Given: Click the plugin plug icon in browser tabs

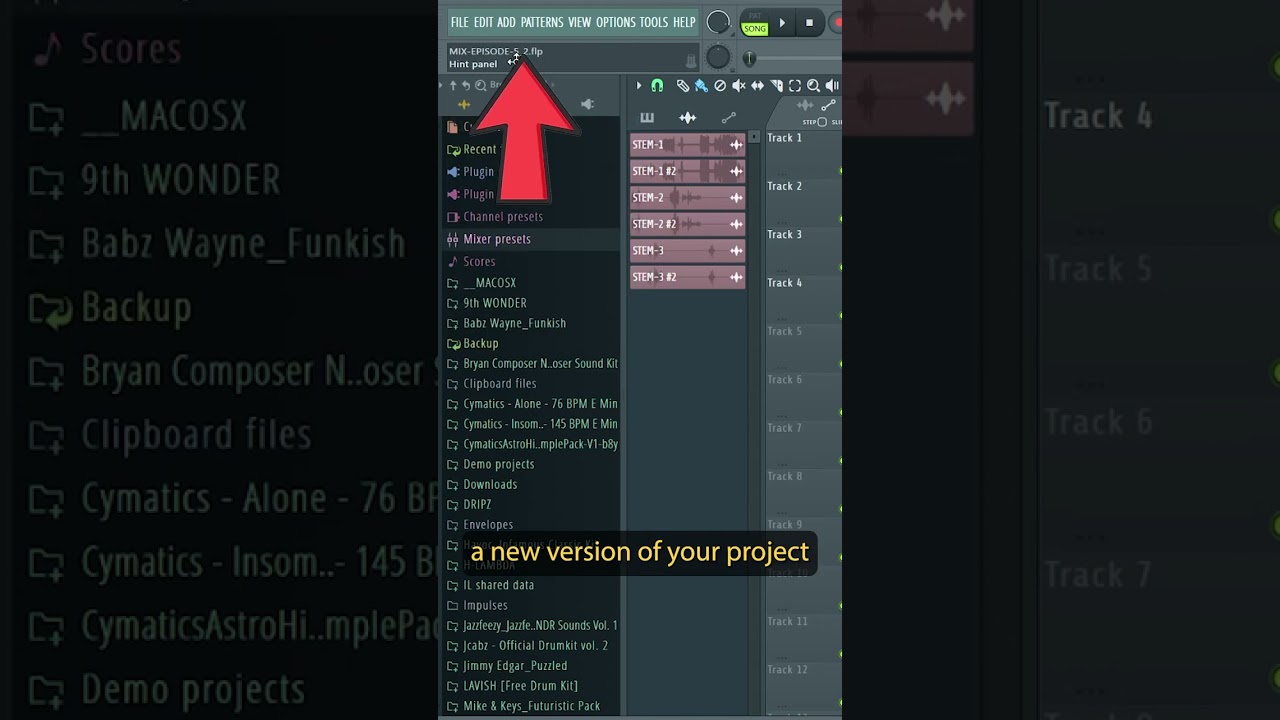Looking at the screenshot, I should (587, 104).
